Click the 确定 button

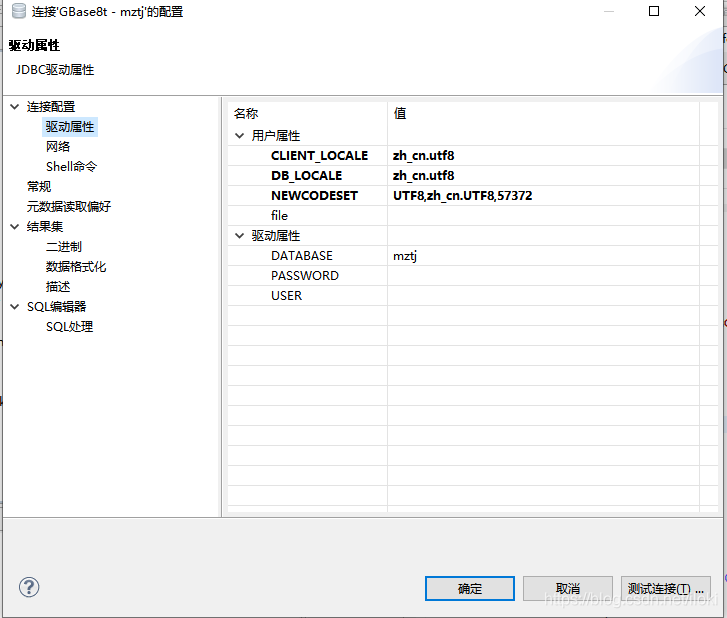click(470, 588)
